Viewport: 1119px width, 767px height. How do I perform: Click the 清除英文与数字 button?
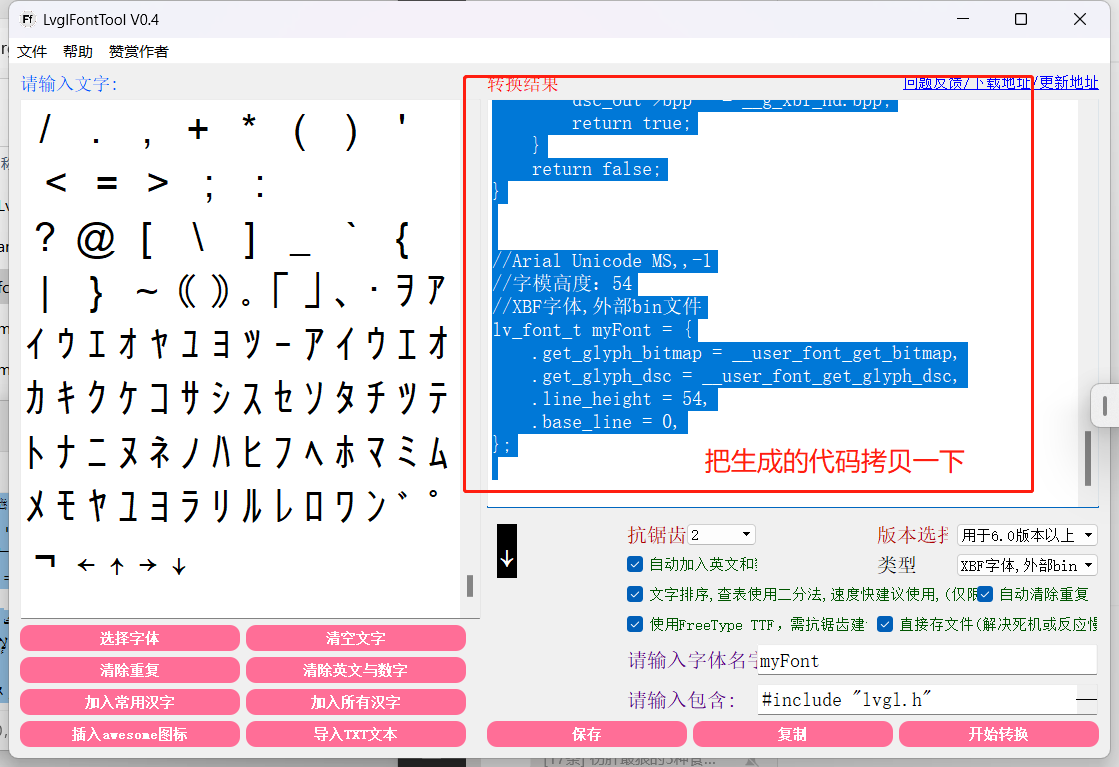355,670
